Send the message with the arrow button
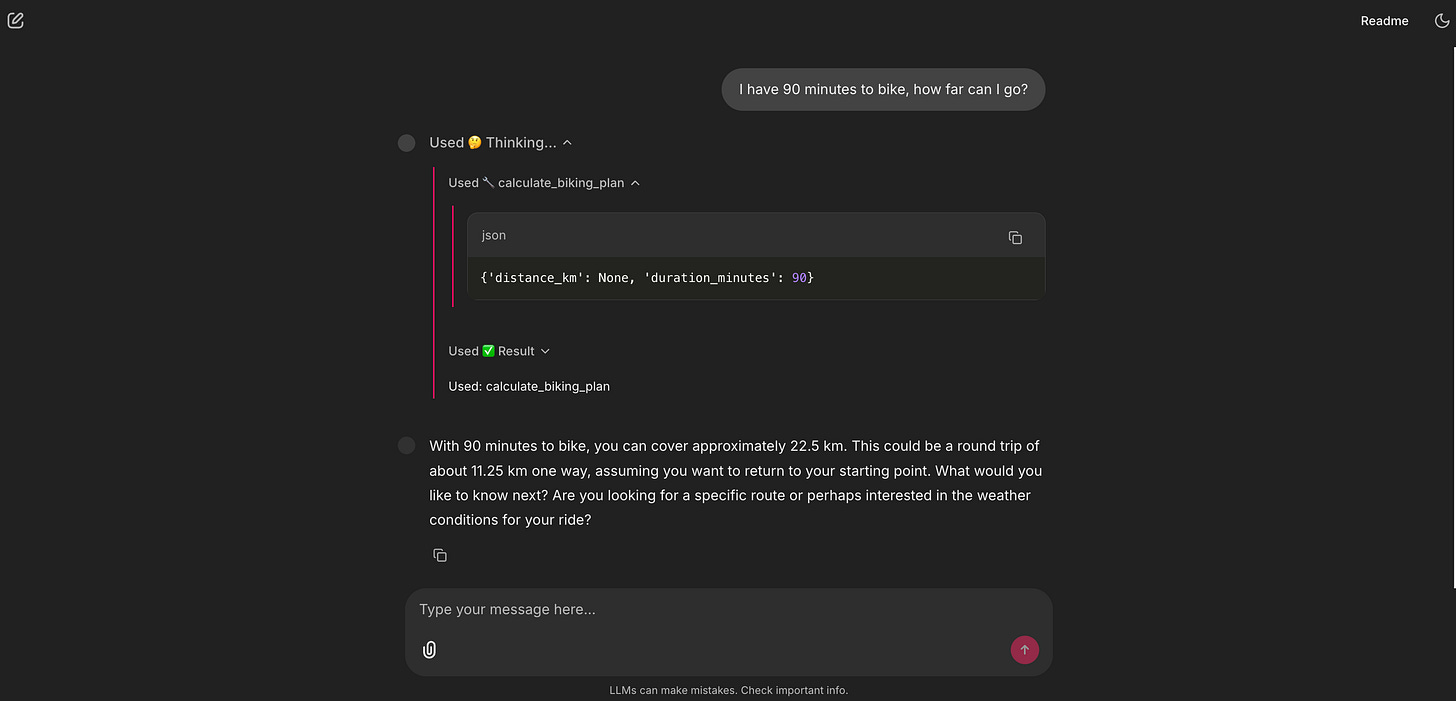This screenshot has width=1456, height=701. pyautogui.click(x=1024, y=649)
